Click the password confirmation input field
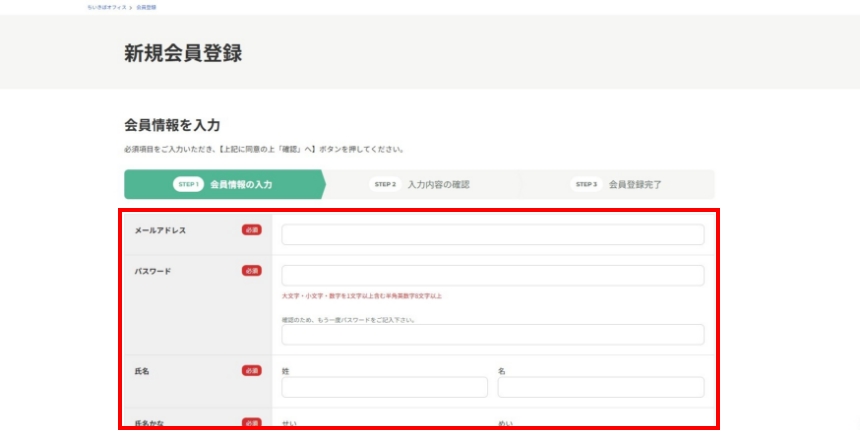This screenshot has height=431, width=860. [x=492, y=335]
